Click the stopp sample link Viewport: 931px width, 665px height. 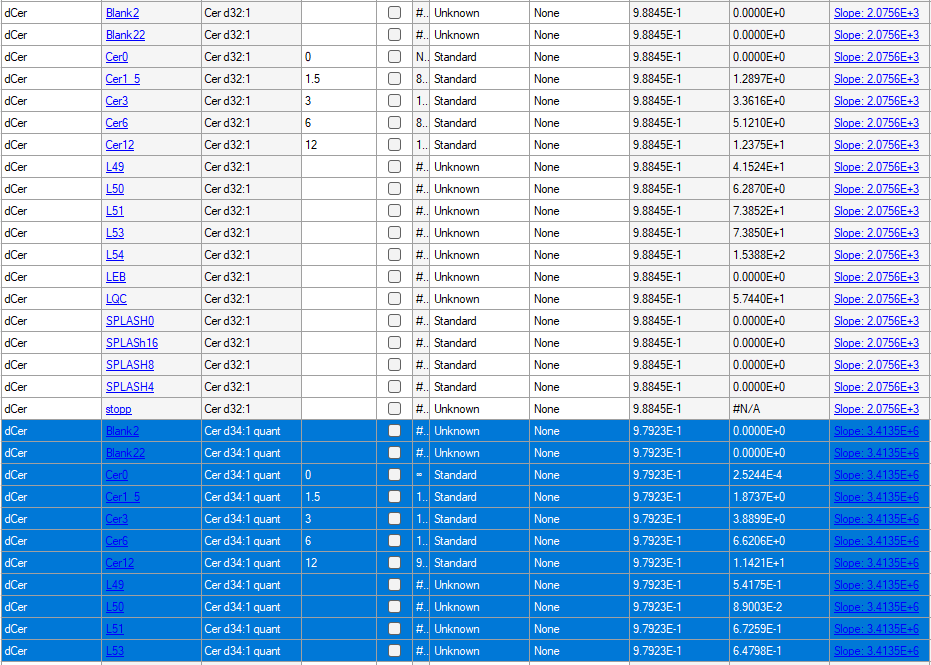(118, 409)
